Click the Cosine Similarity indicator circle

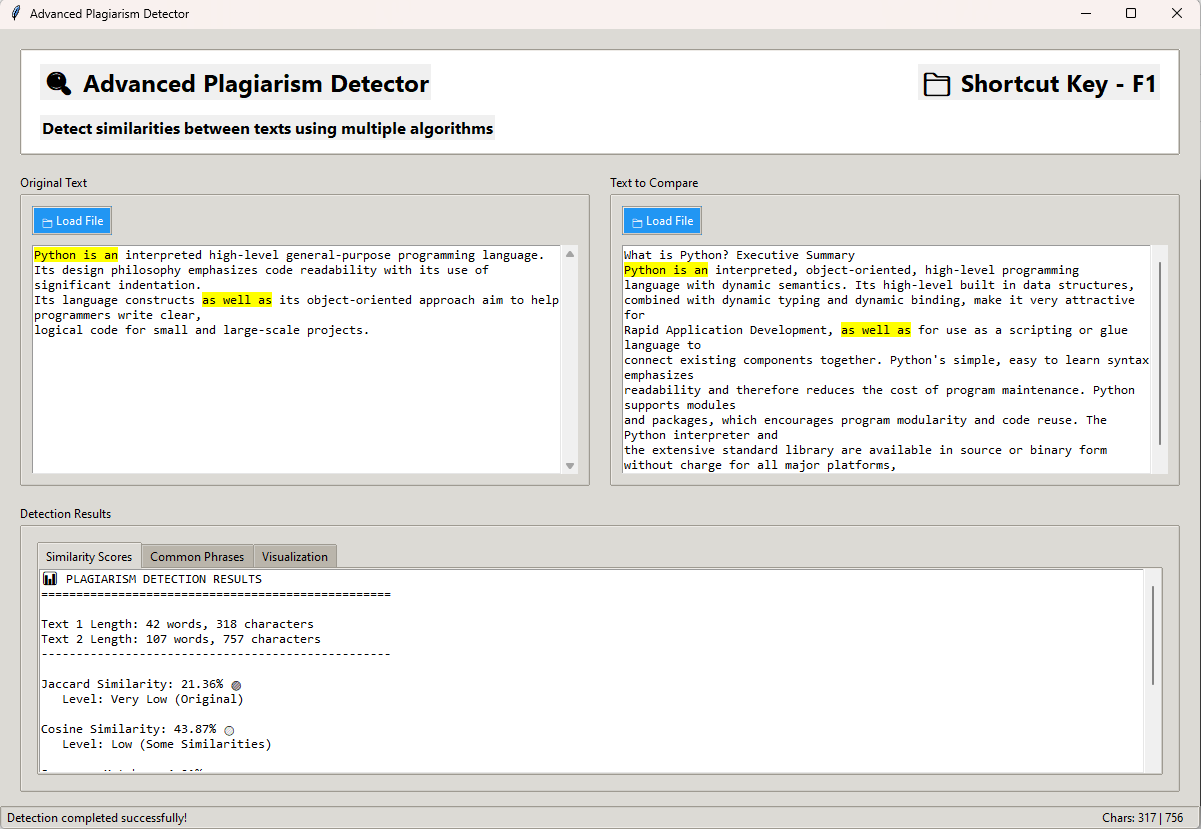[229, 730]
